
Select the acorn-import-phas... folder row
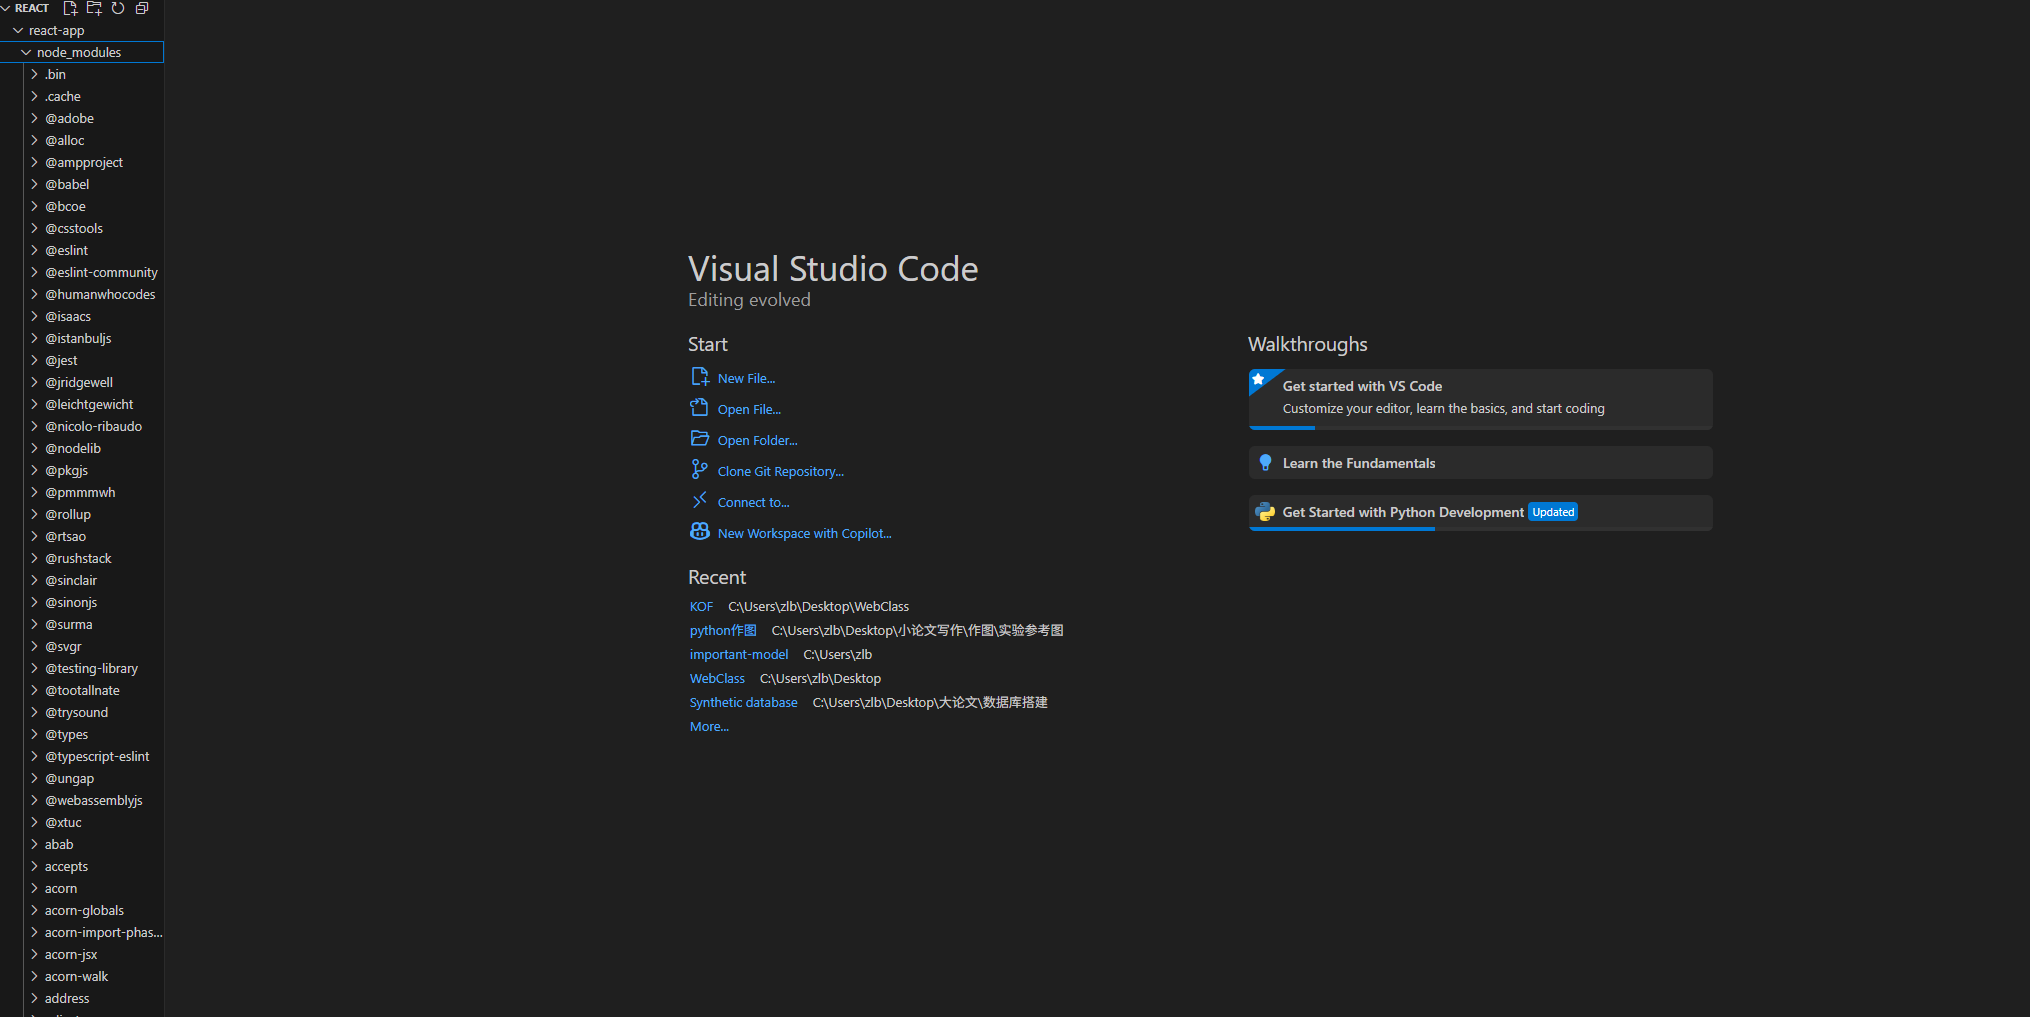(82, 932)
